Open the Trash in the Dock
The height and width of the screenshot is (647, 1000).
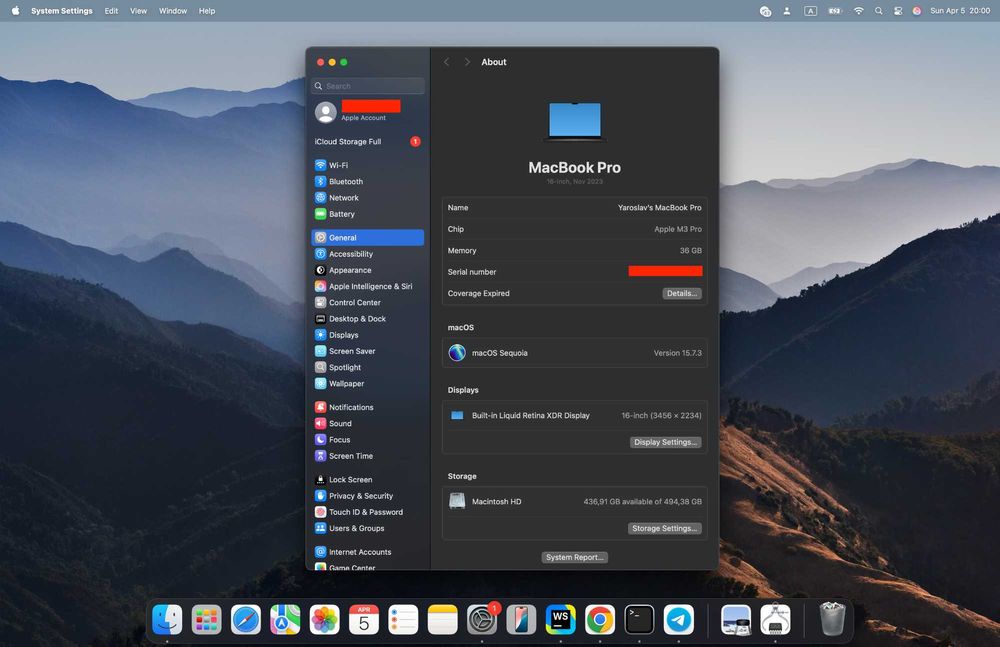832,619
